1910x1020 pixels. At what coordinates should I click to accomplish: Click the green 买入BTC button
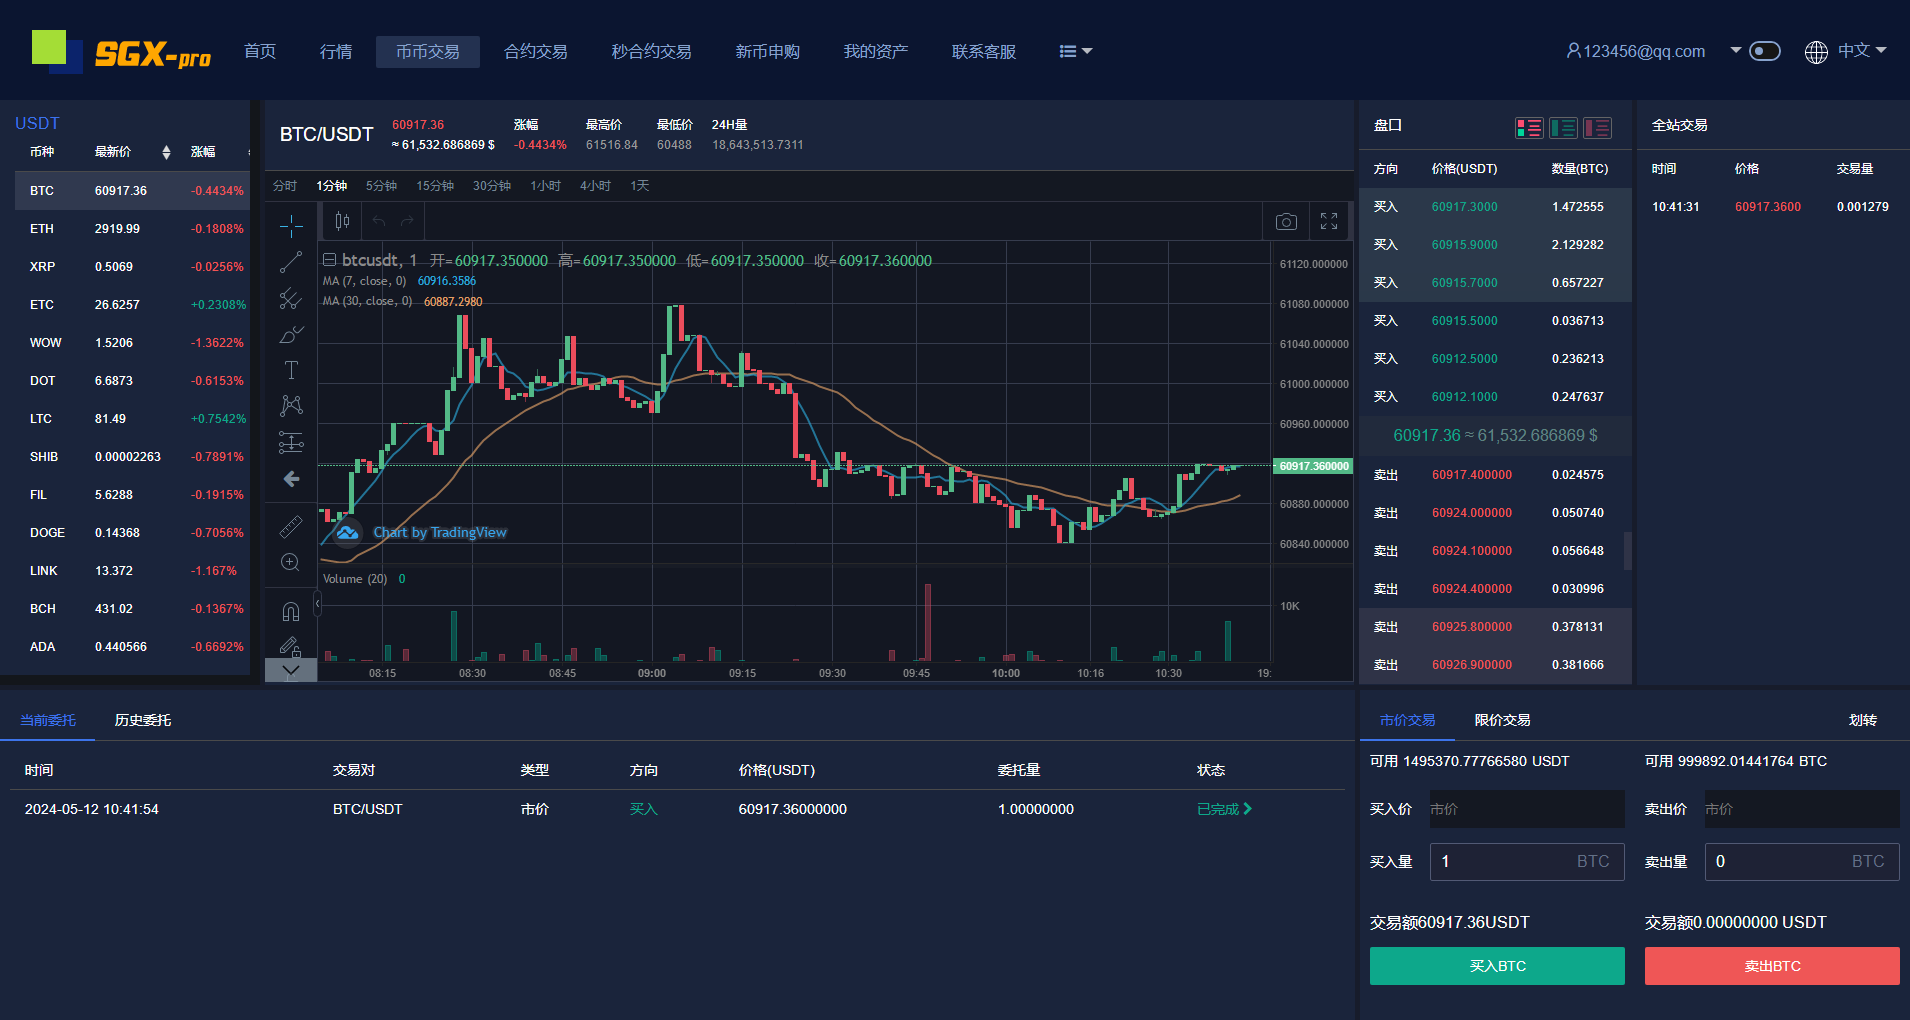click(x=1497, y=966)
